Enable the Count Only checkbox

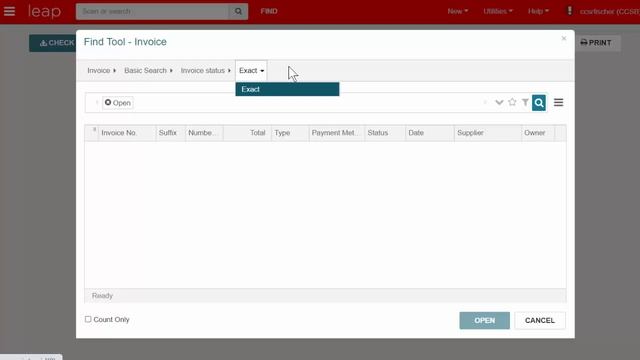[88, 319]
